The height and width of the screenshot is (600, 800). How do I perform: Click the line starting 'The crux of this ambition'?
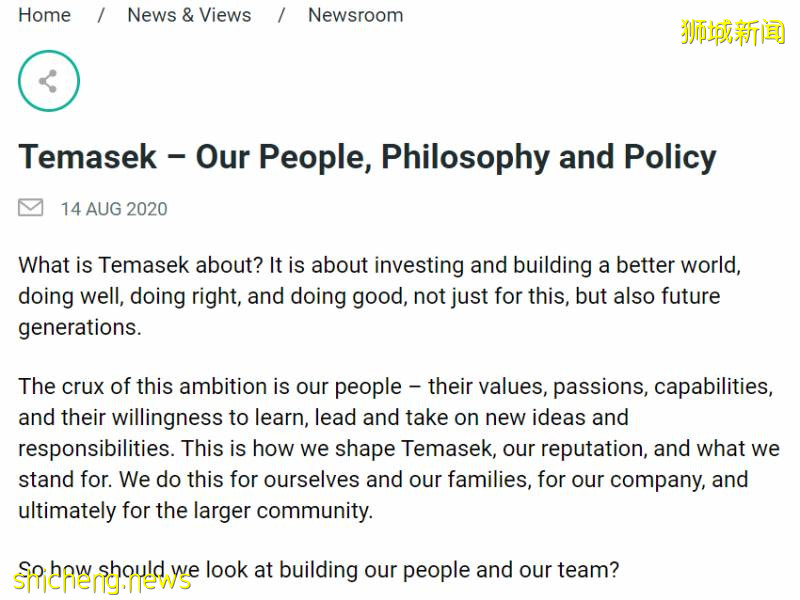pos(395,387)
